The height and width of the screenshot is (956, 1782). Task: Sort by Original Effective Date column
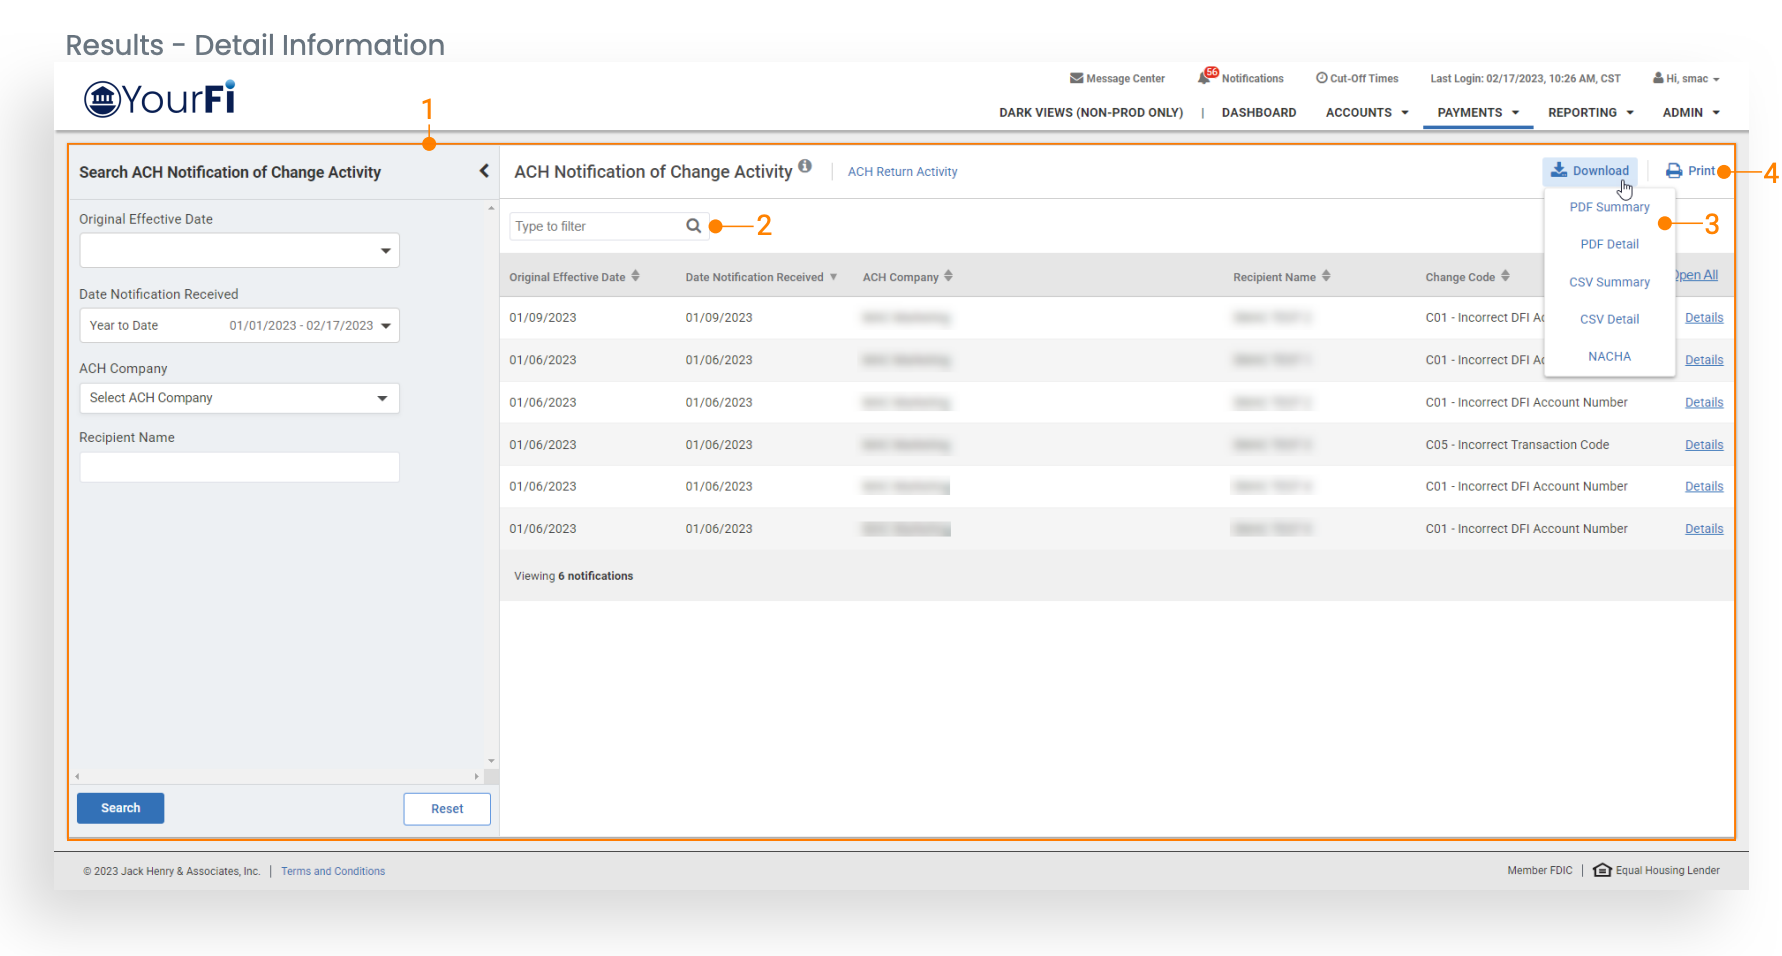point(635,277)
